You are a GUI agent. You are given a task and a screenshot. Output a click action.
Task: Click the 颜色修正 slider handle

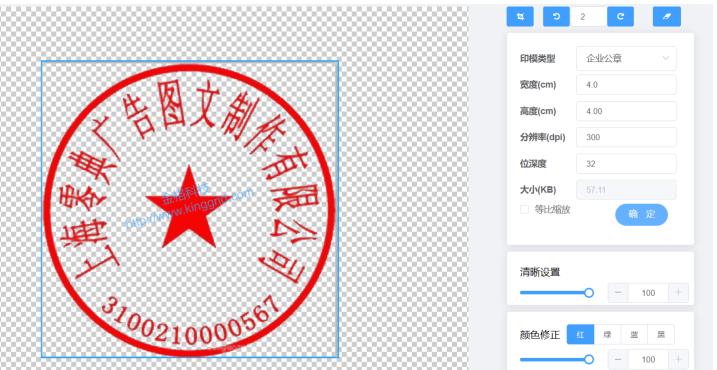(589, 359)
